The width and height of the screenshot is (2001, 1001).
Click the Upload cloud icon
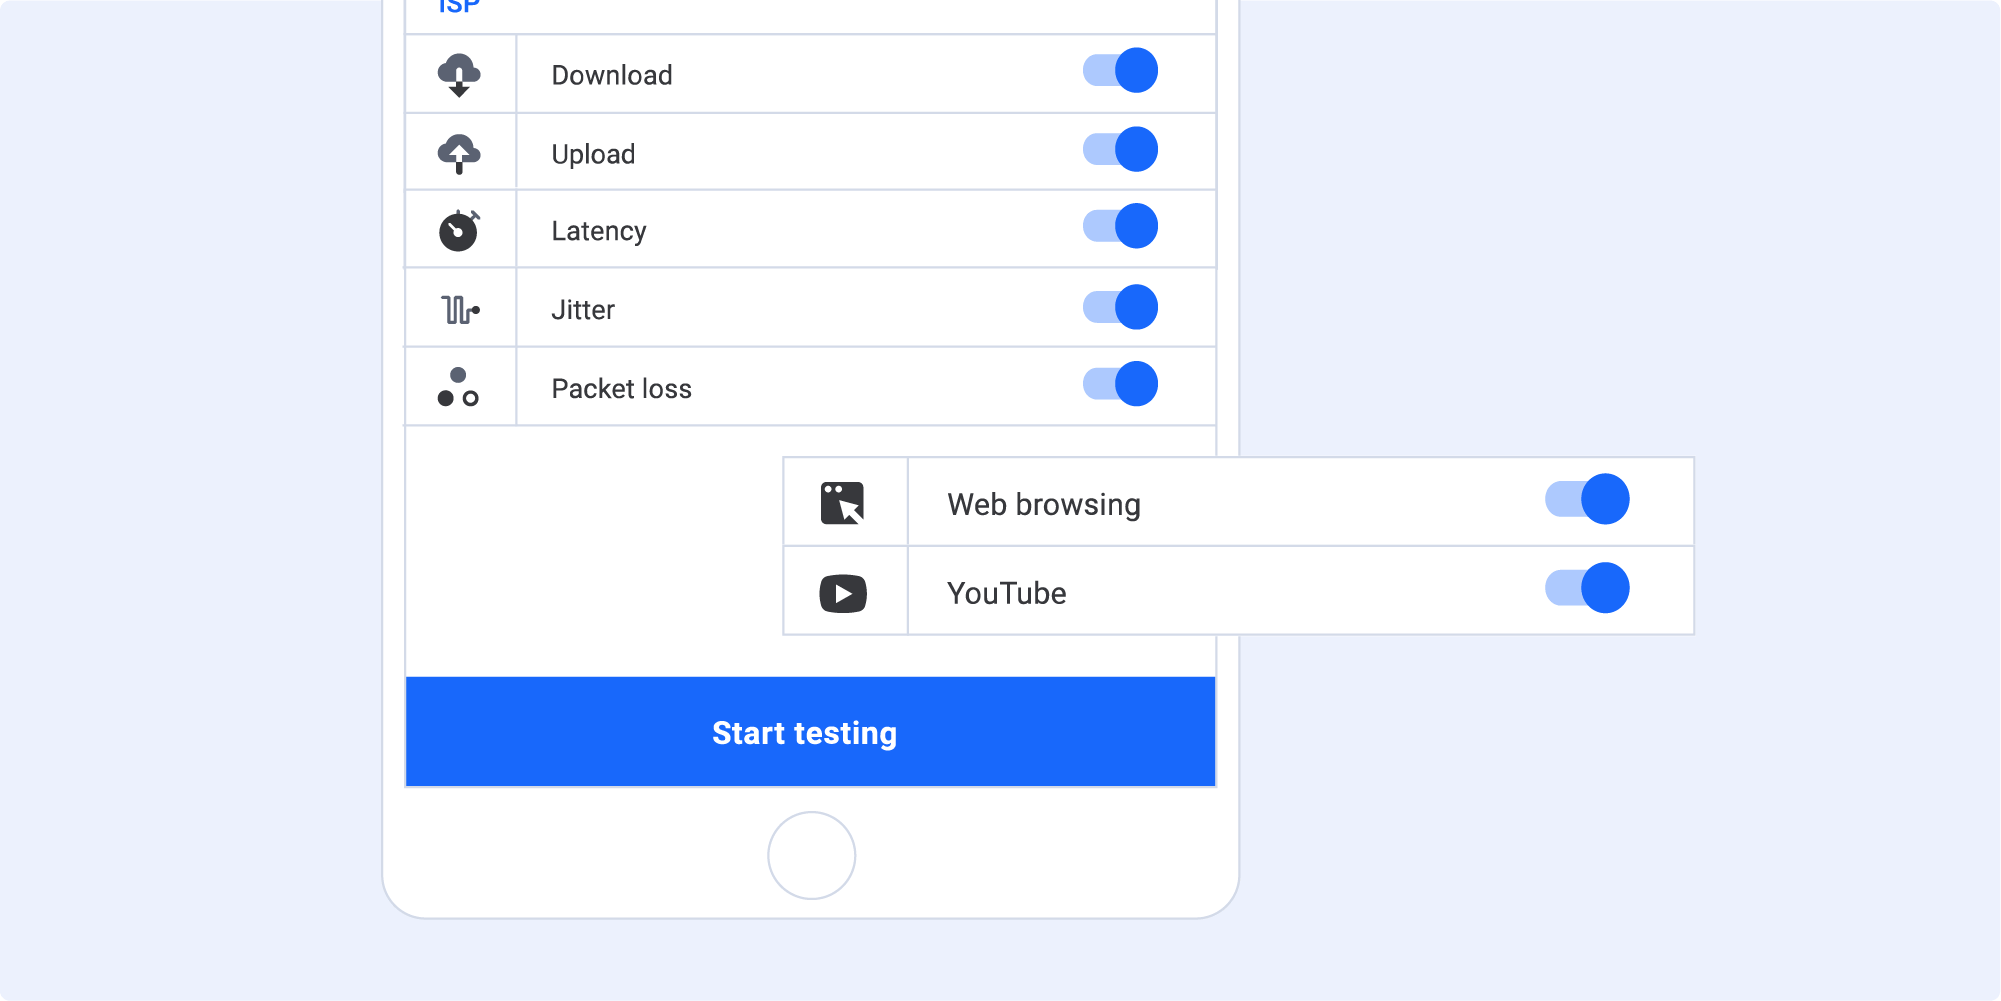[459, 153]
